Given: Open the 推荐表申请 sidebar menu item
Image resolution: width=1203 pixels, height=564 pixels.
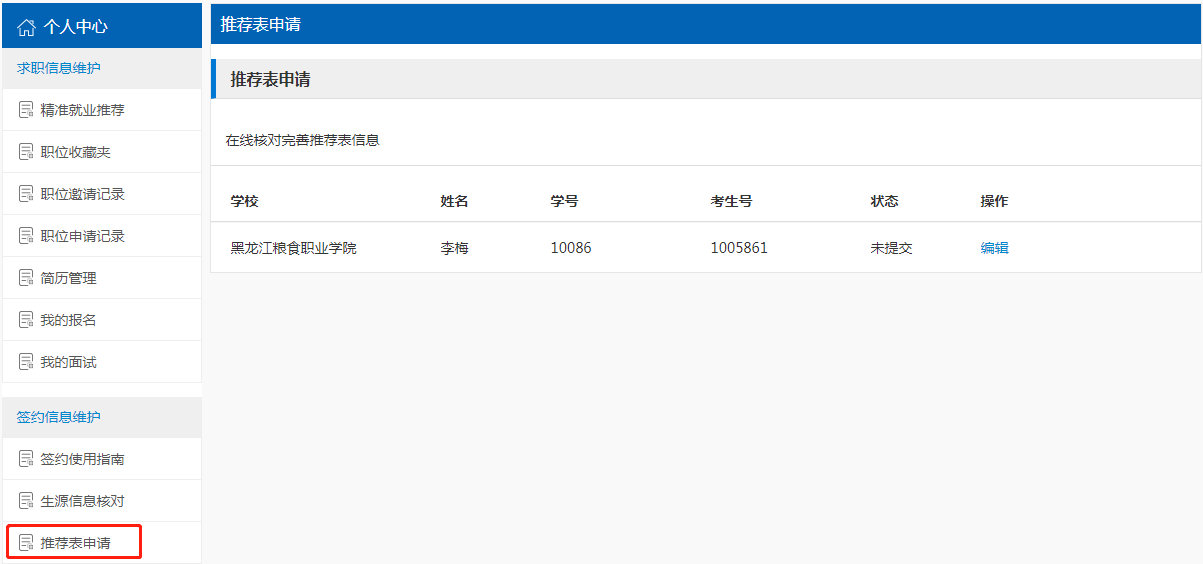Looking at the screenshot, I should click(x=75, y=543).
